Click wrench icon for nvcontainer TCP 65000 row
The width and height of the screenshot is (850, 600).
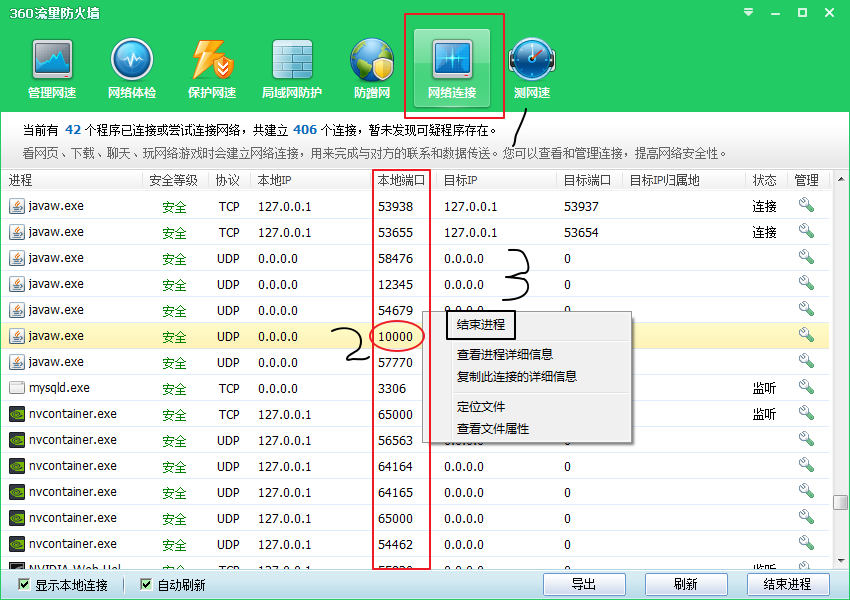click(x=806, y=413)
